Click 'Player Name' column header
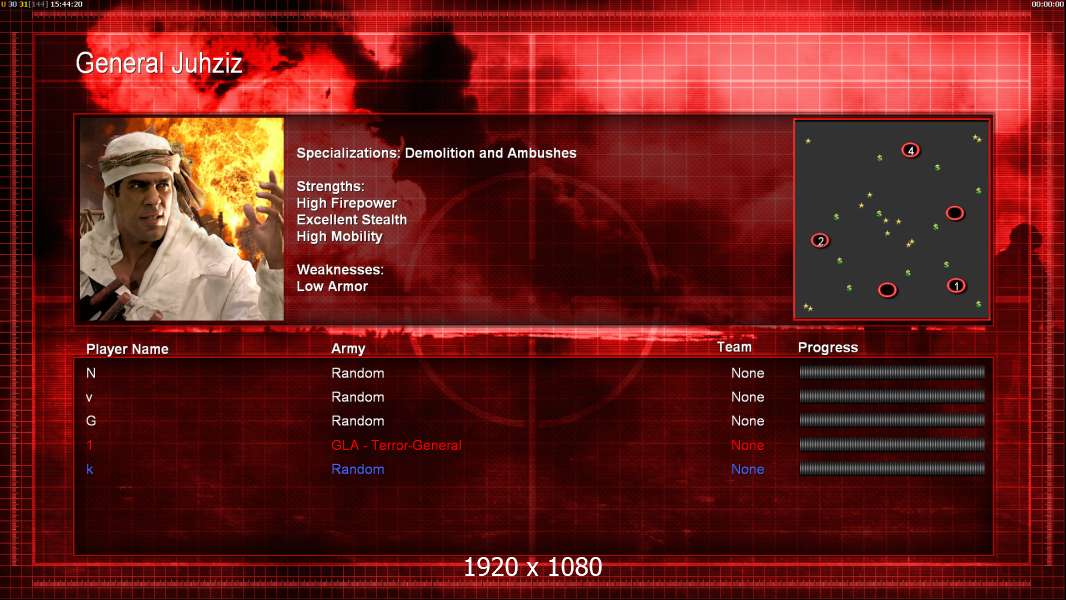Image resolution: width=1066 pixels, height=600 pixels. pos(127,349)
